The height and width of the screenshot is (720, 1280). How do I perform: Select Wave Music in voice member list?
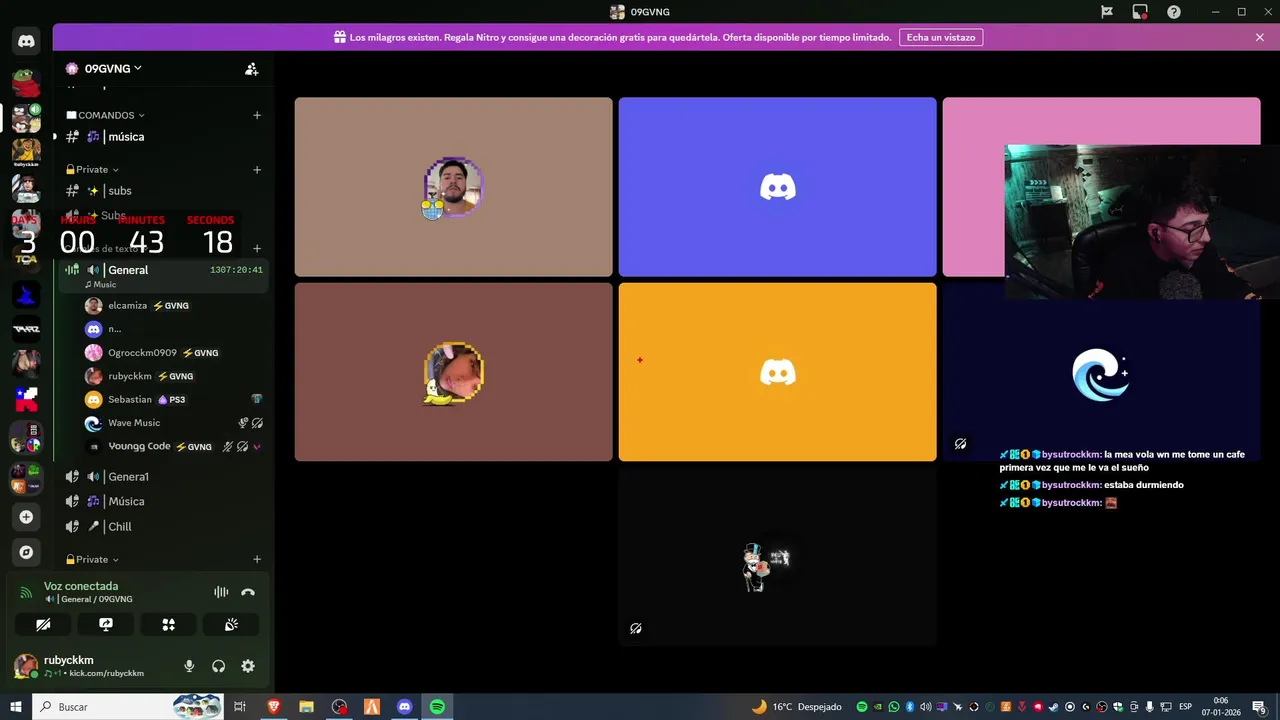tap(172, 423)
